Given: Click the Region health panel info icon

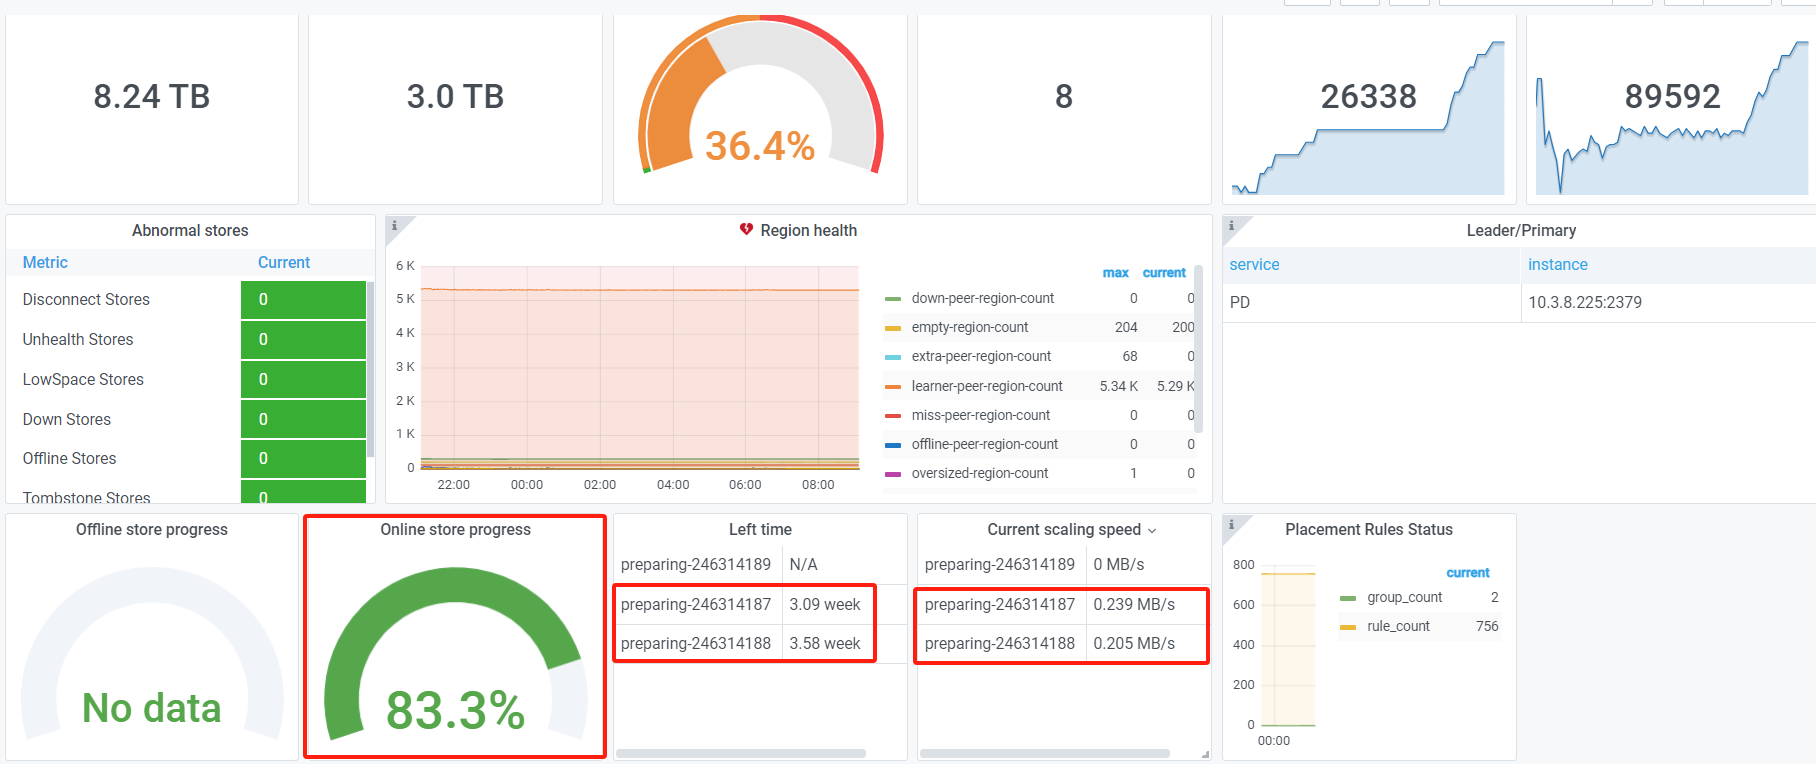Looking at the screenshot, I should [x=395, y=225].
